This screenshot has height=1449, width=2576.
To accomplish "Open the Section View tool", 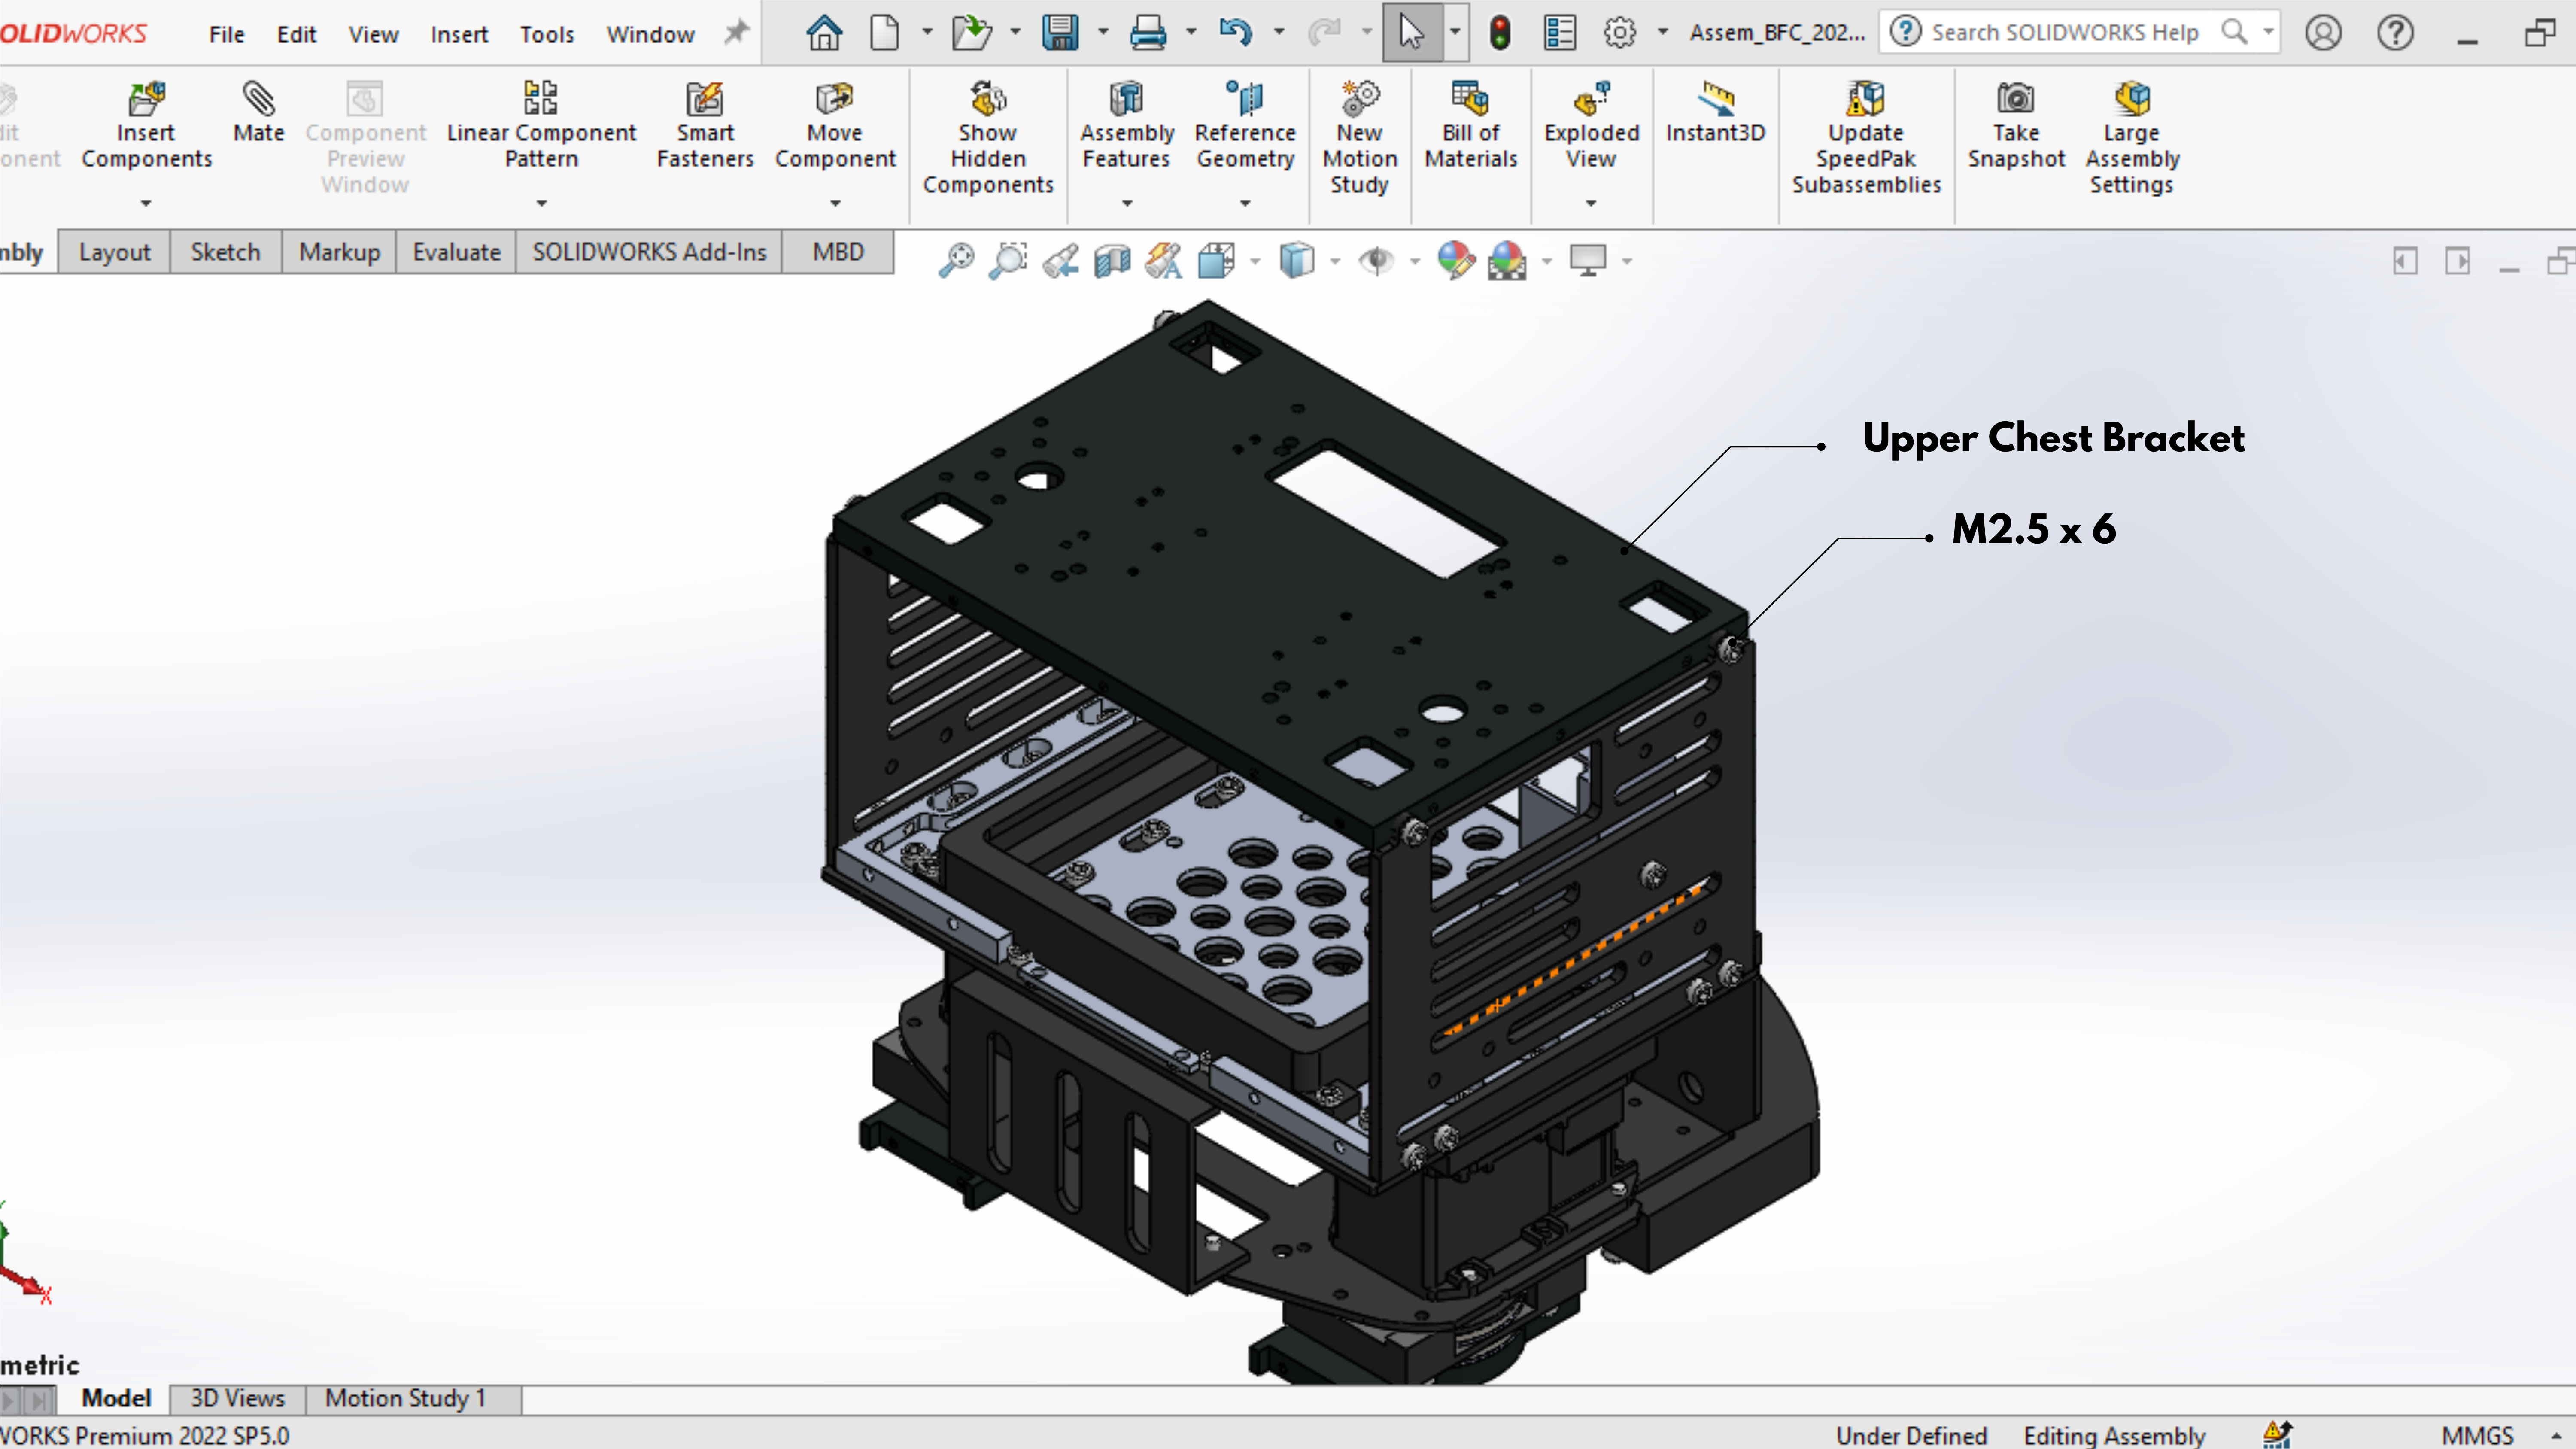I will coord(1111,261).
